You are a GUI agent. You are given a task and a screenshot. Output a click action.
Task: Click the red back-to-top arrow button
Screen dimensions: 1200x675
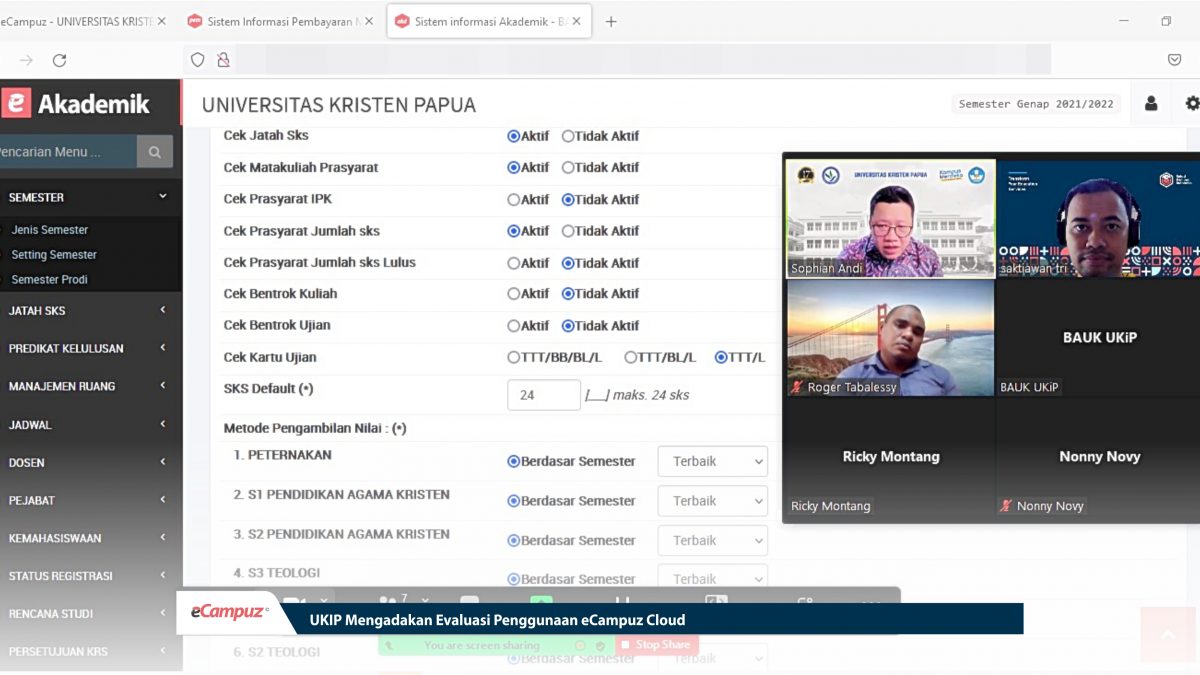[x=1168, y=634]
